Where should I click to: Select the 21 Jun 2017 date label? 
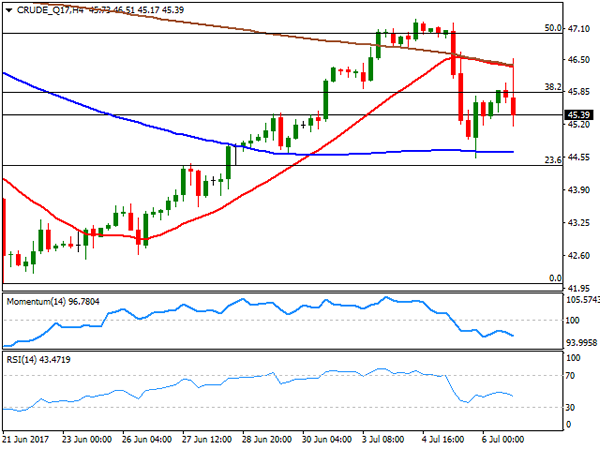(26, 439)
